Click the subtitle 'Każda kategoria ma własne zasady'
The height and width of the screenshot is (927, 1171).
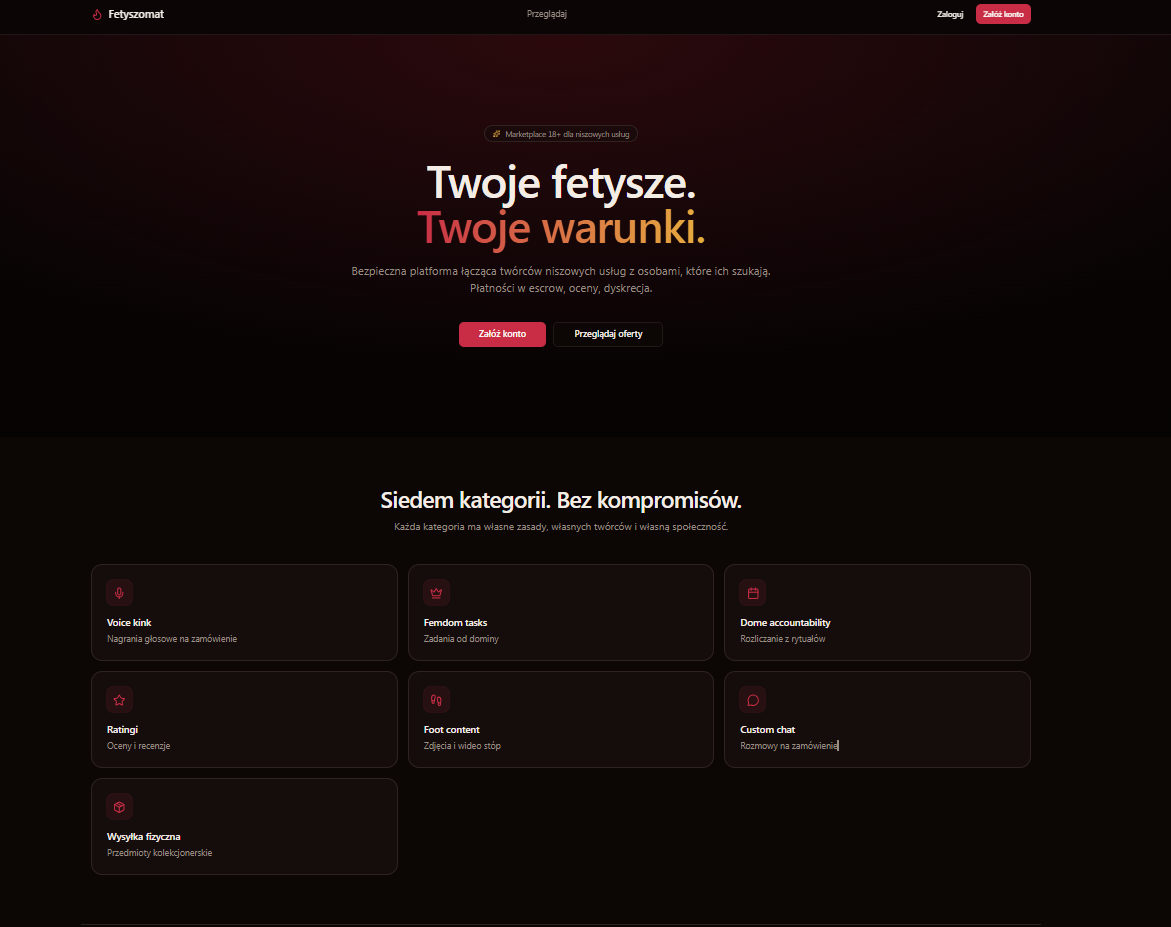click(561, 527)
